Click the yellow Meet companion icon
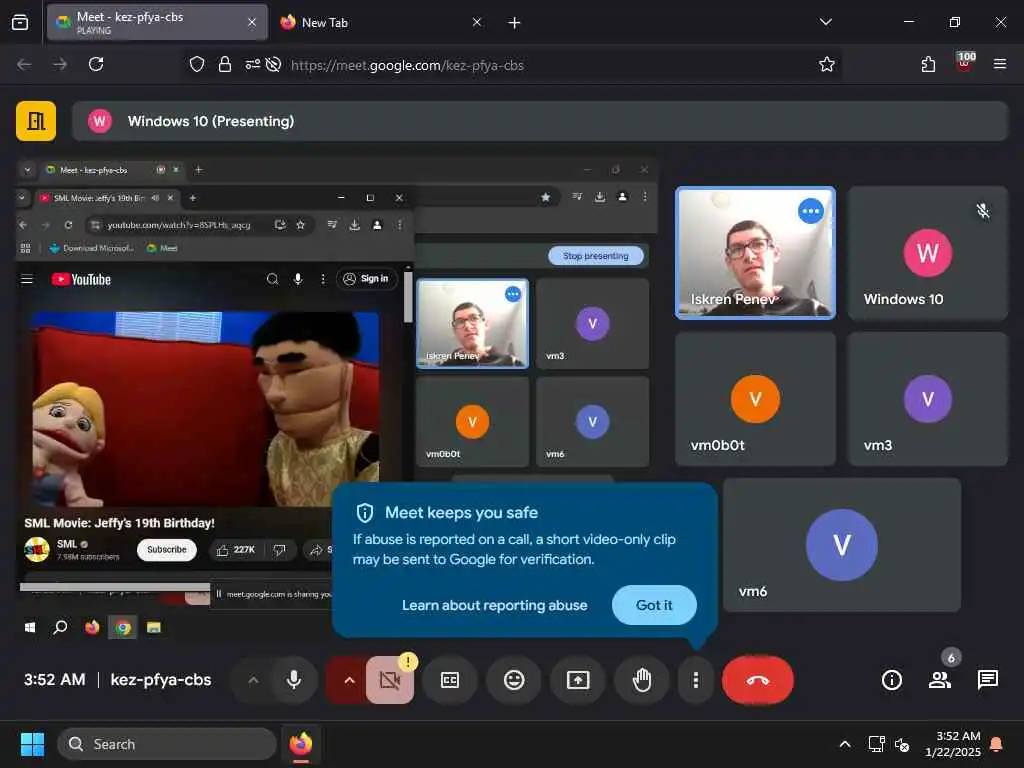The image size is (1024, 768). [36, 121]
